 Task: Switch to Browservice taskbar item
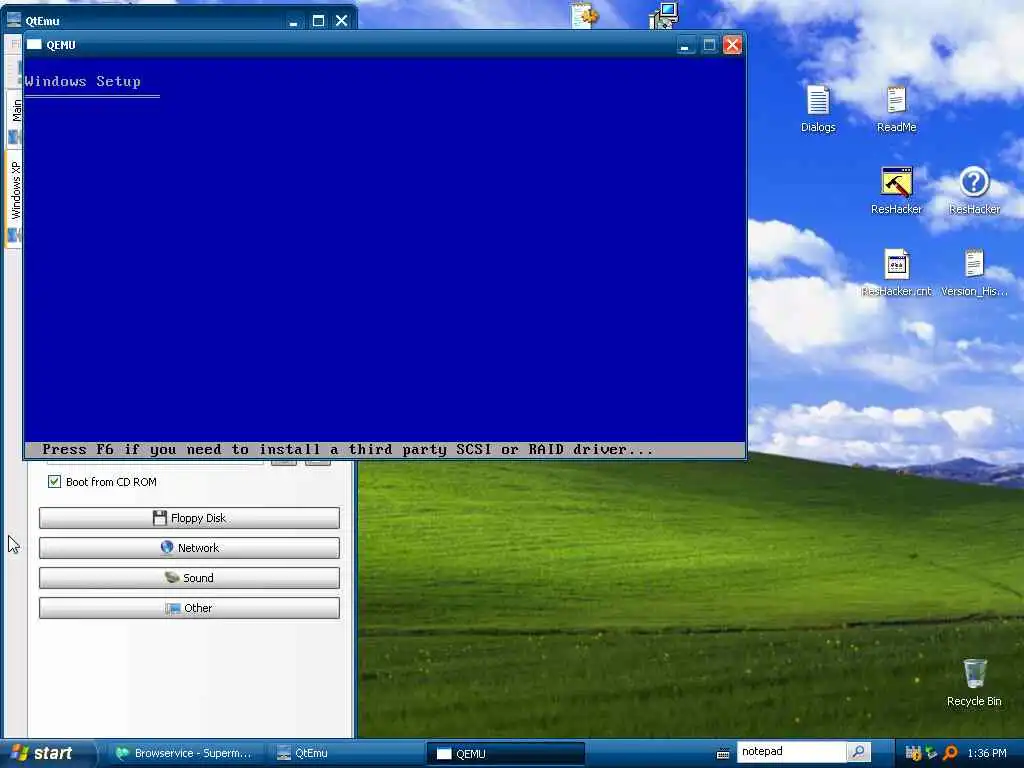click(x=184, y=753)
